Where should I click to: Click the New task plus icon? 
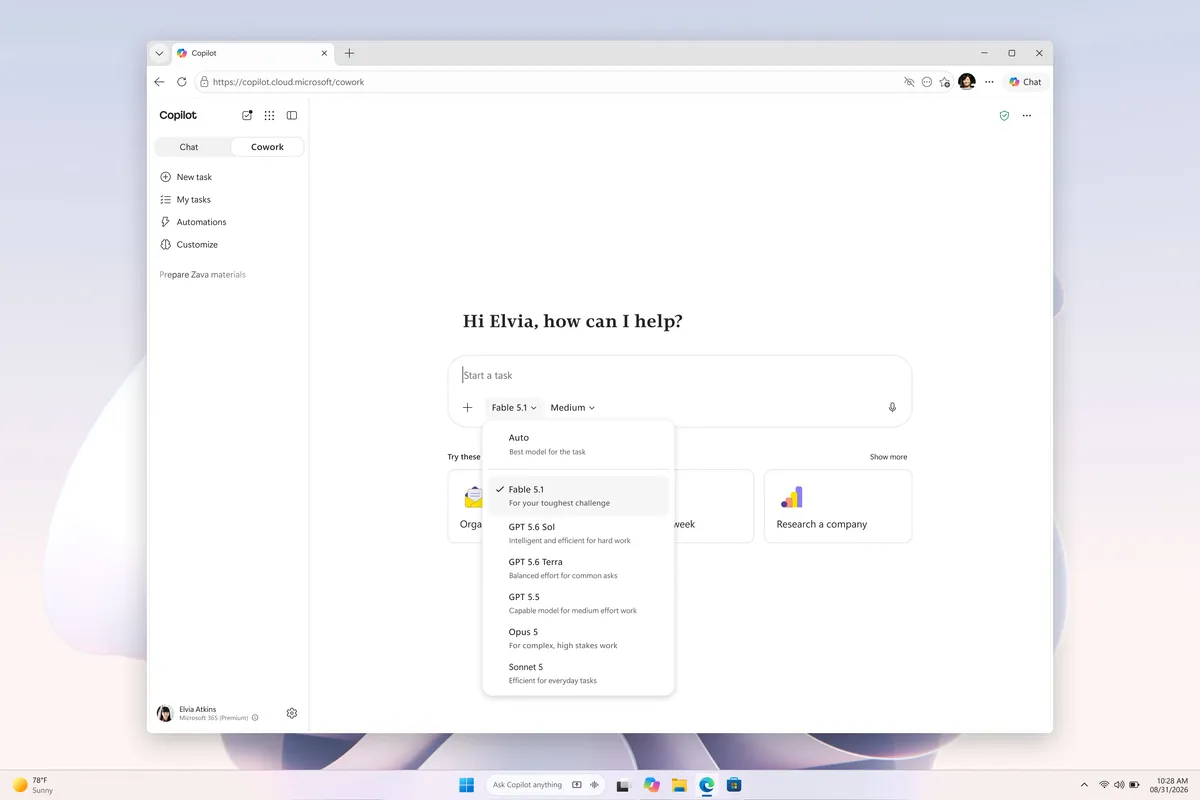click(x=166, y=177)
